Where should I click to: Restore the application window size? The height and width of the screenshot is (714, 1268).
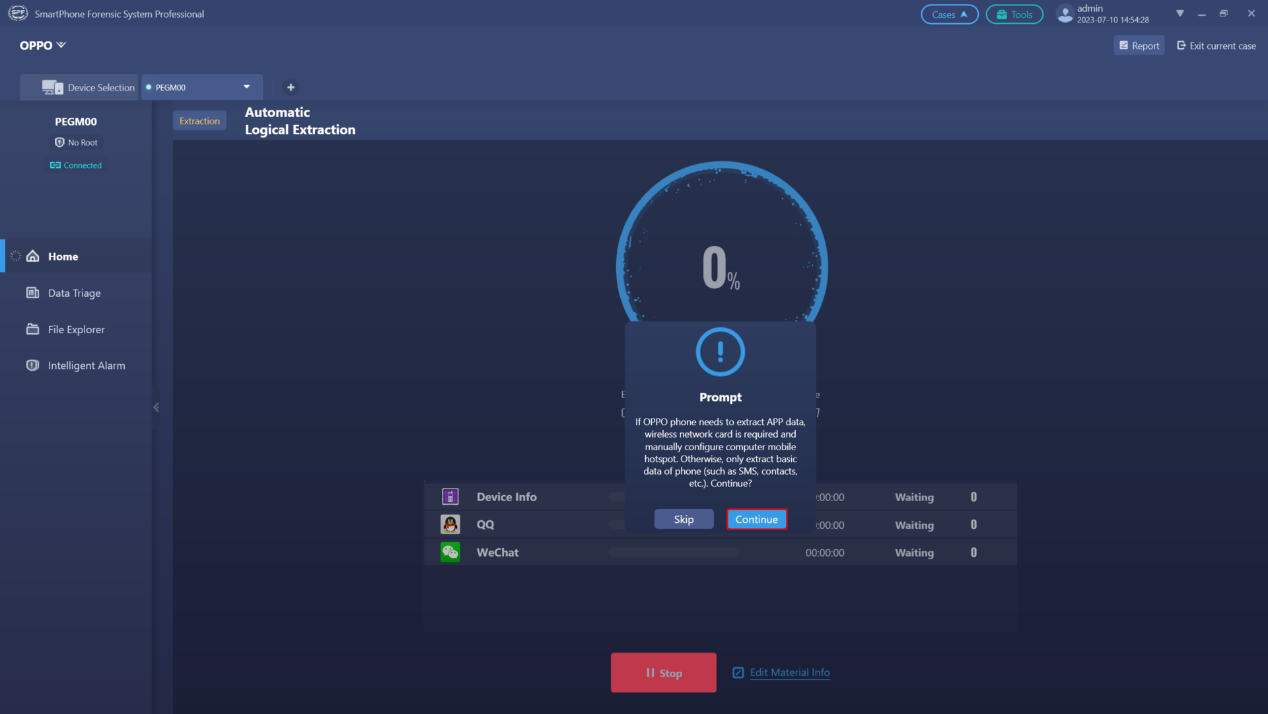tap(1224, 14)
